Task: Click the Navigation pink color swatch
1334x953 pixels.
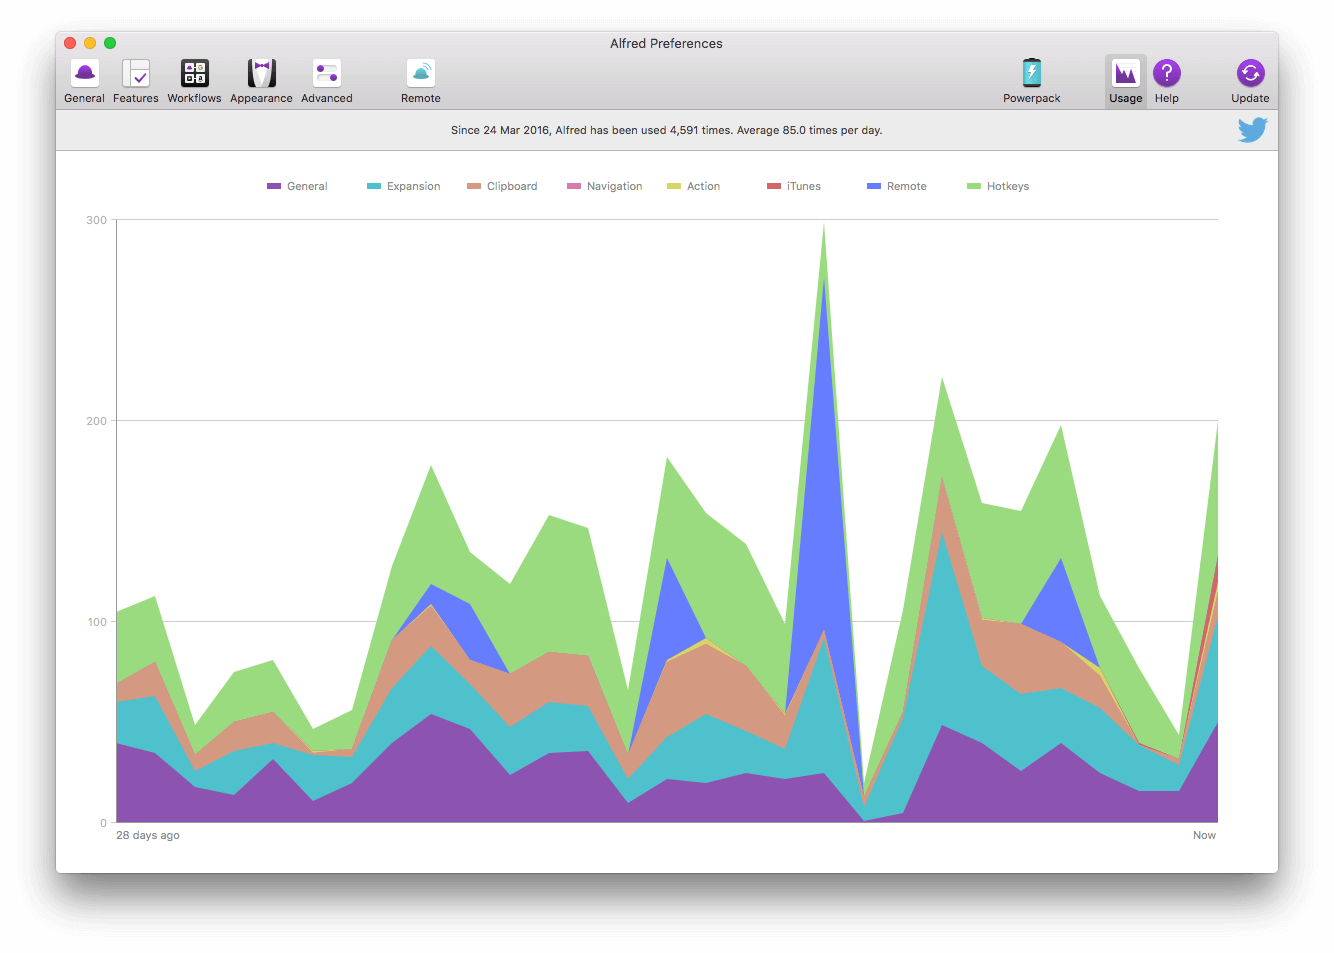Action: [x=568, y=186]
